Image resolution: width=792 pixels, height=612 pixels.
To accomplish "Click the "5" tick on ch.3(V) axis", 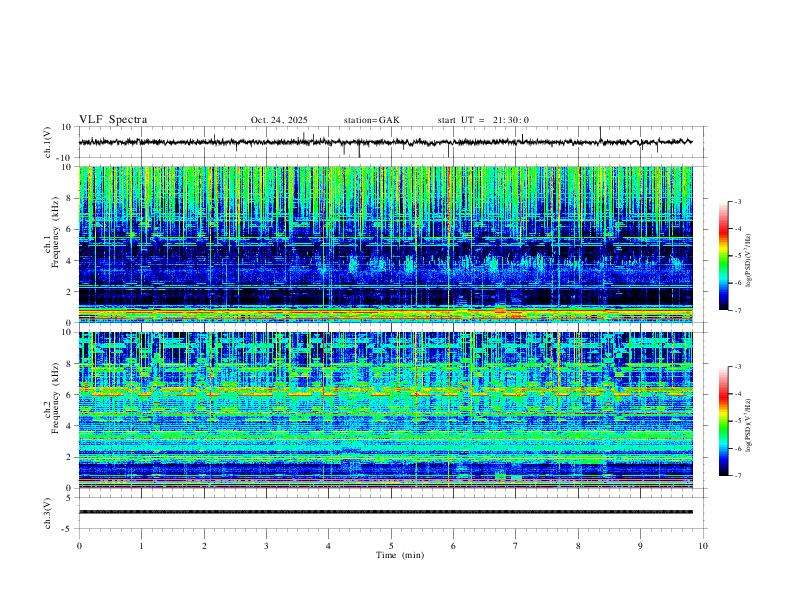I will [70, 497].
